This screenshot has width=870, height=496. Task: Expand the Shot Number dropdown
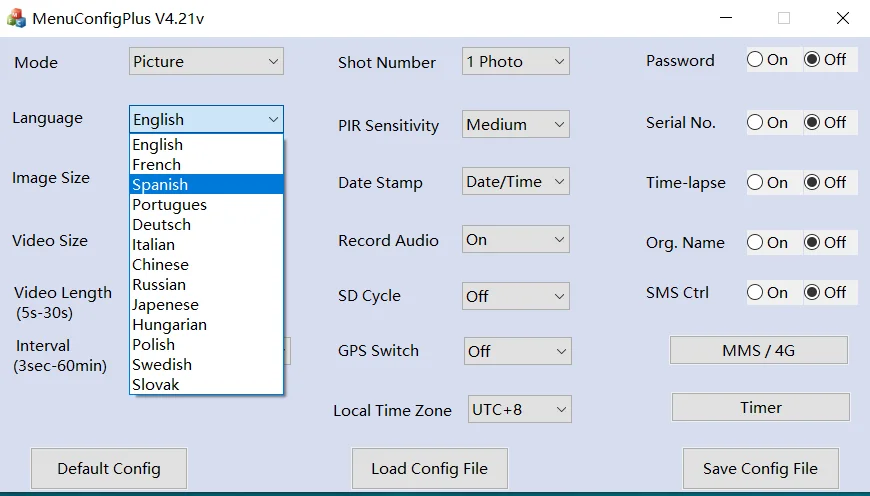(515, 62)
